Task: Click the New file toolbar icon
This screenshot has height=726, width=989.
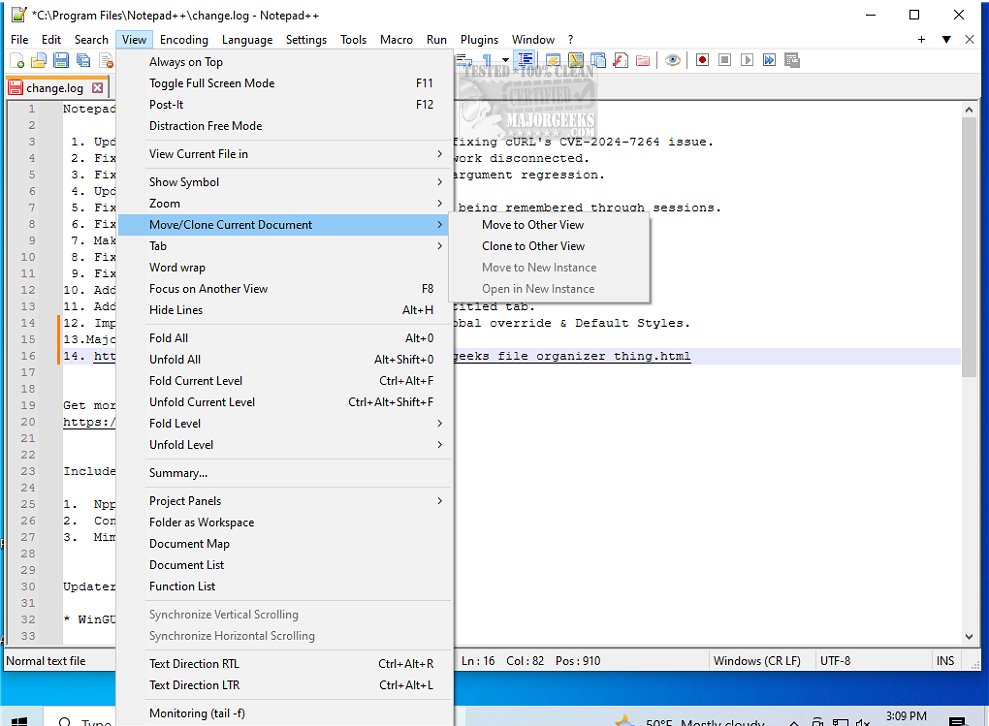Action: (17, 61)
